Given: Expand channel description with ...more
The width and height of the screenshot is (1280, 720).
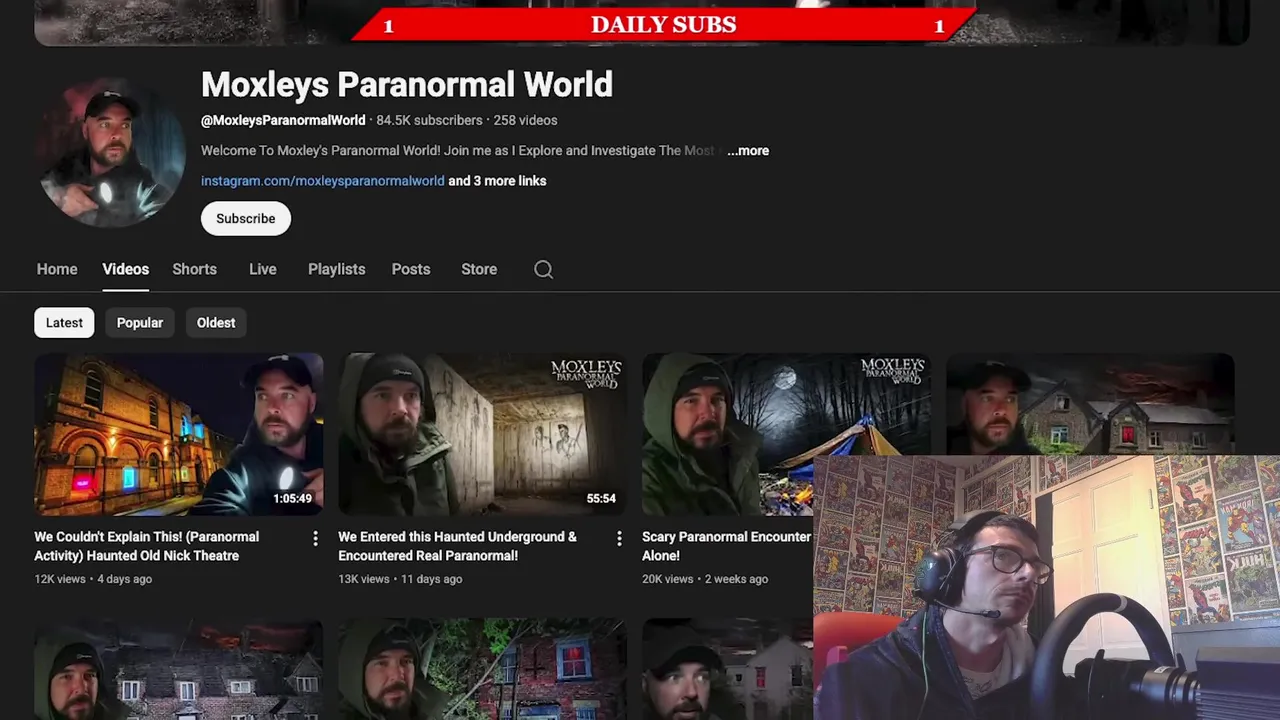Looking at the screenshot, I should tap(748, 151).
